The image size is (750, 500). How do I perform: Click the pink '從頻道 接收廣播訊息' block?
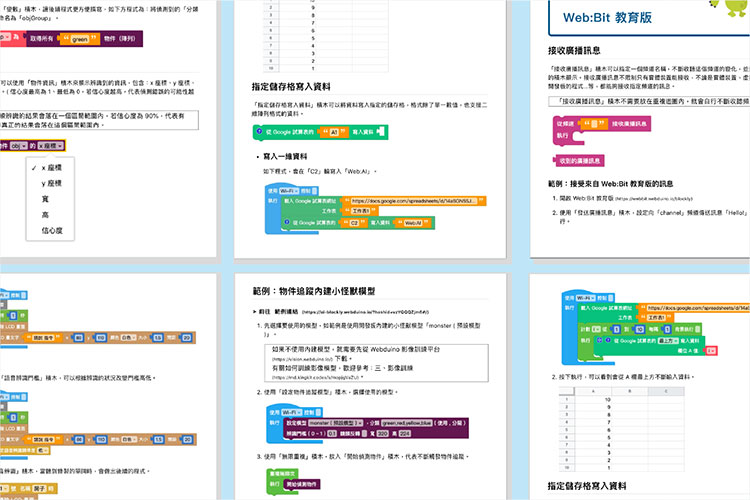[601, 123]
